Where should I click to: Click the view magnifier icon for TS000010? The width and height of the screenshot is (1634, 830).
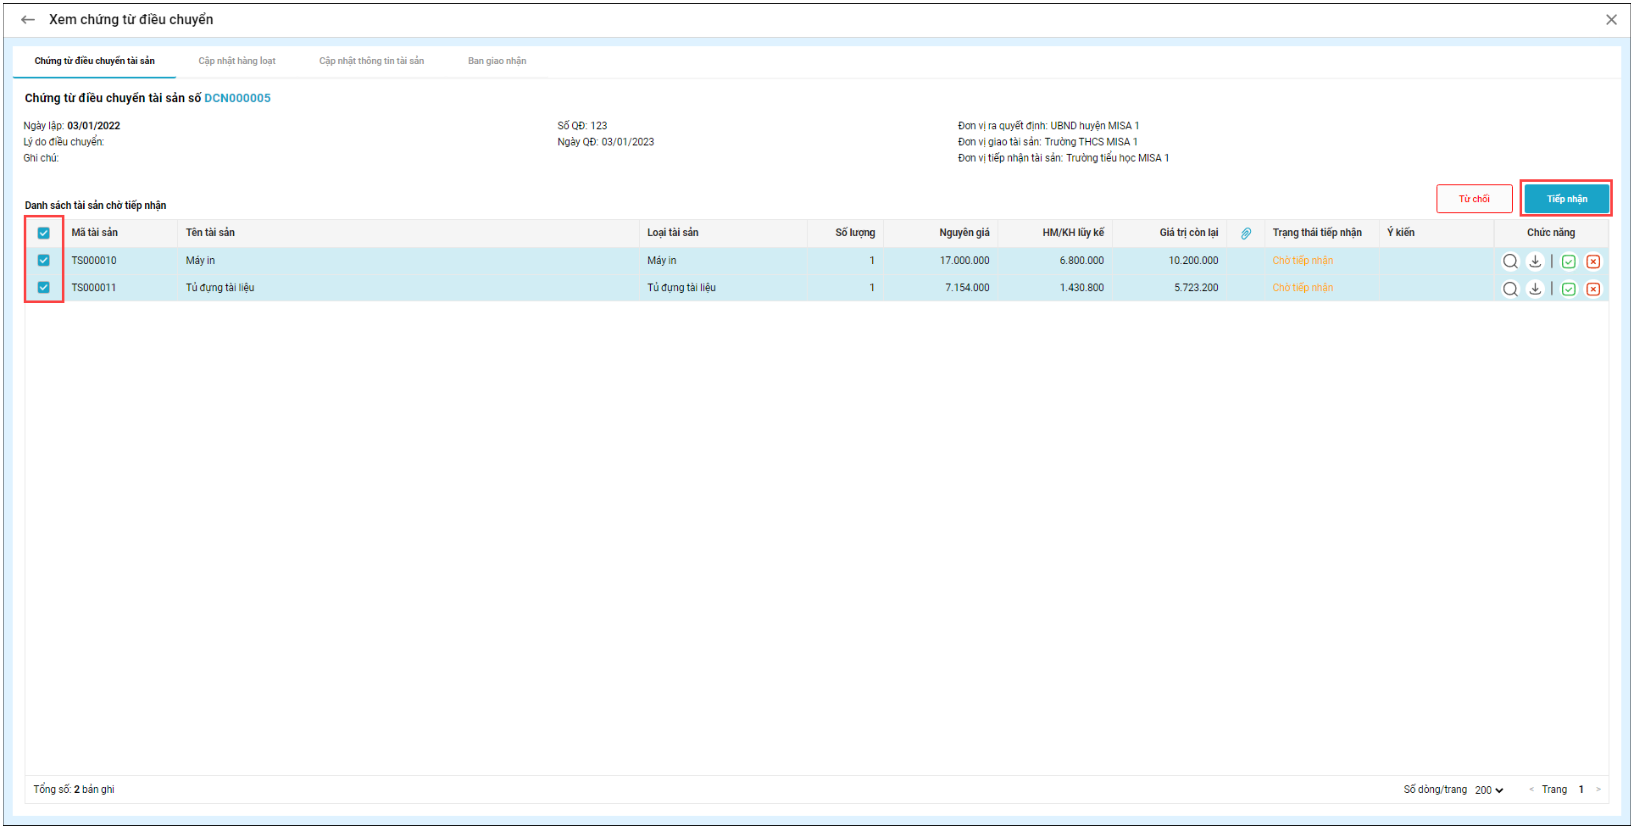(1510, 261)
